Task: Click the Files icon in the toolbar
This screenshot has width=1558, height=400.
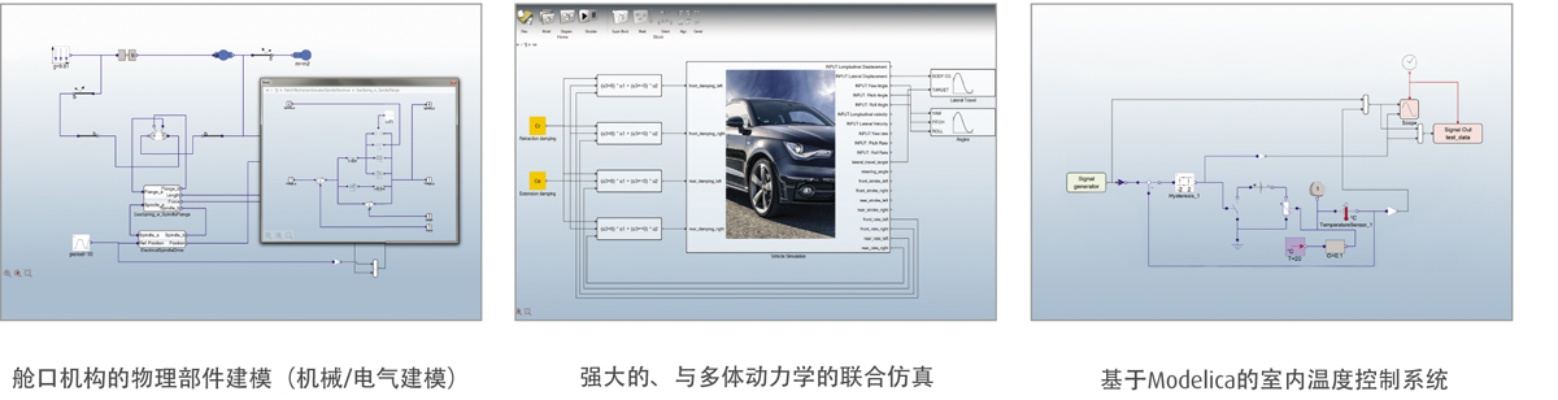Action: pos(524,17)
